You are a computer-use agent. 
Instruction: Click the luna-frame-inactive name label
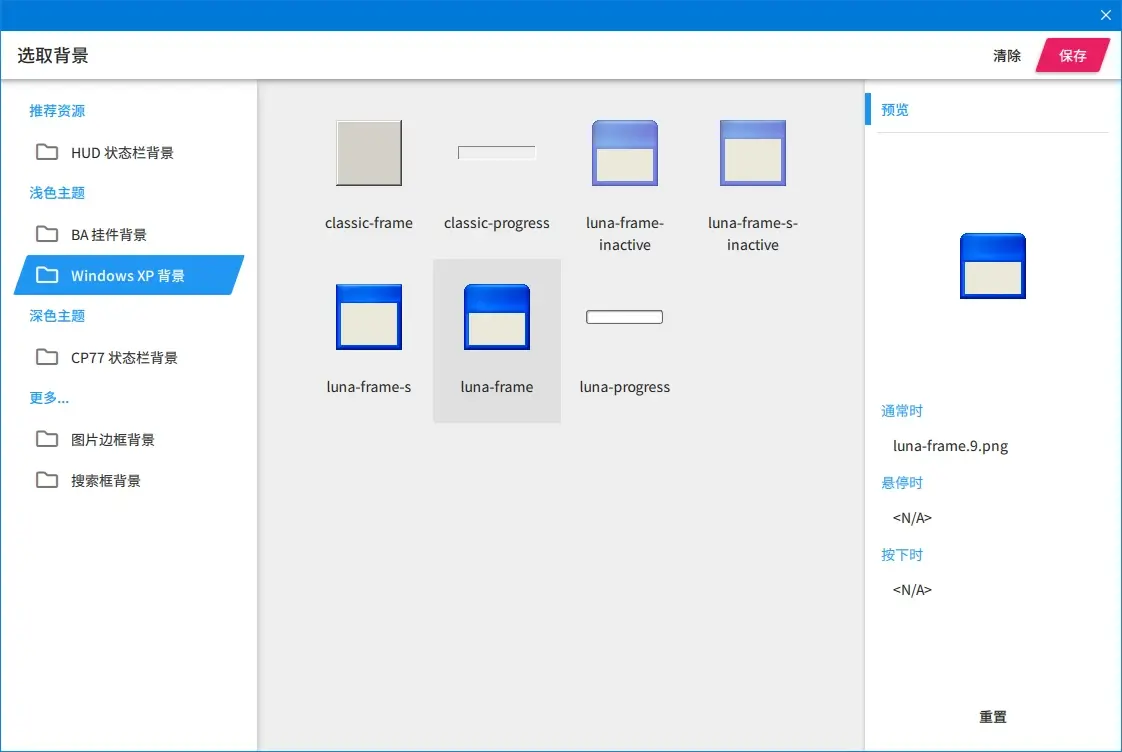(625, 234)
